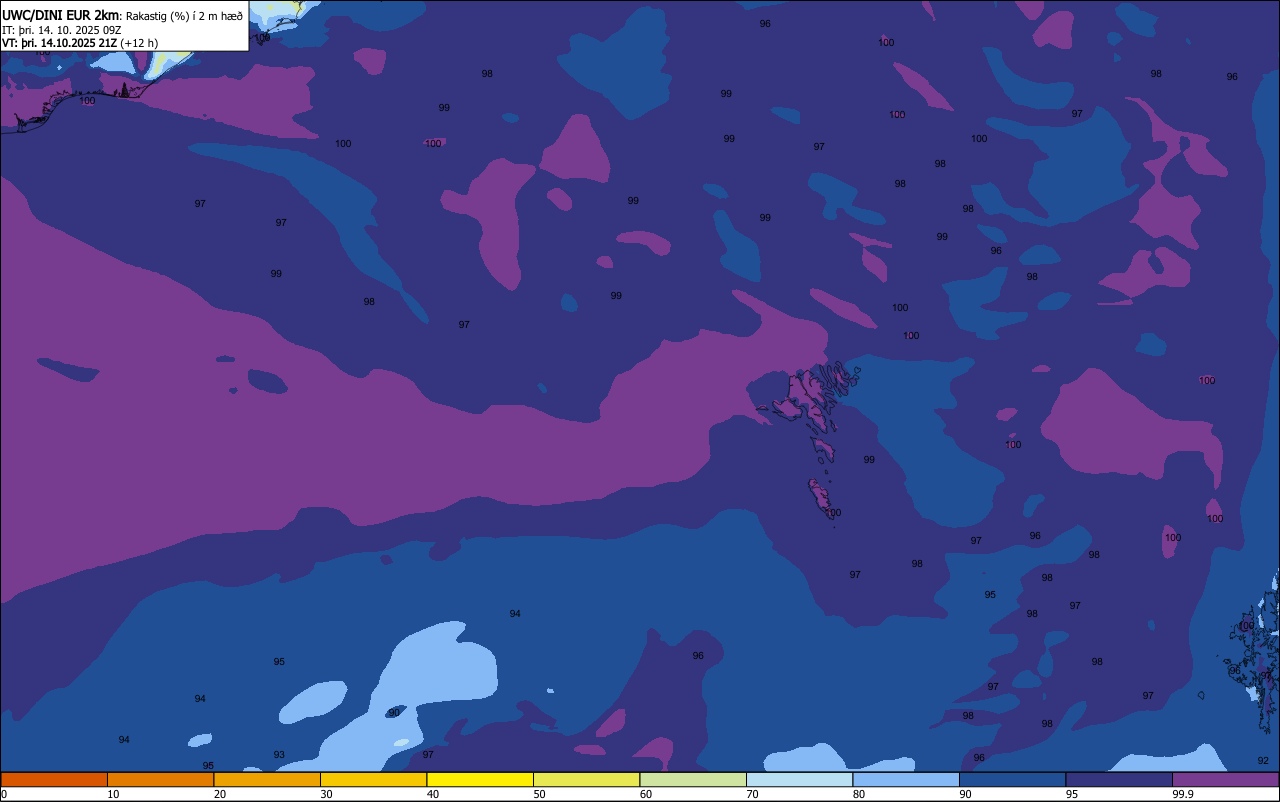Click the "10" legend scale label
Screen dimensions: 1280x802
(x=113, y=794)
